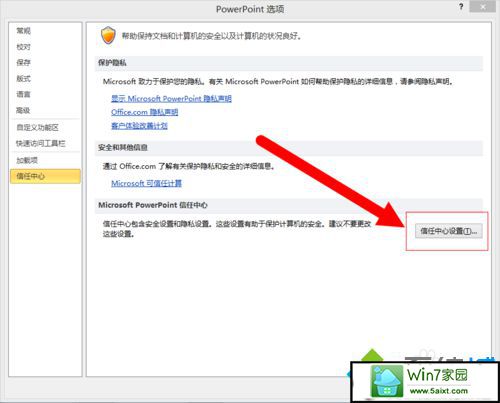The height and width of the screenshot is (403, 500).
Task: Open the 客户体验改善计划 link
Action: [139, 126]
